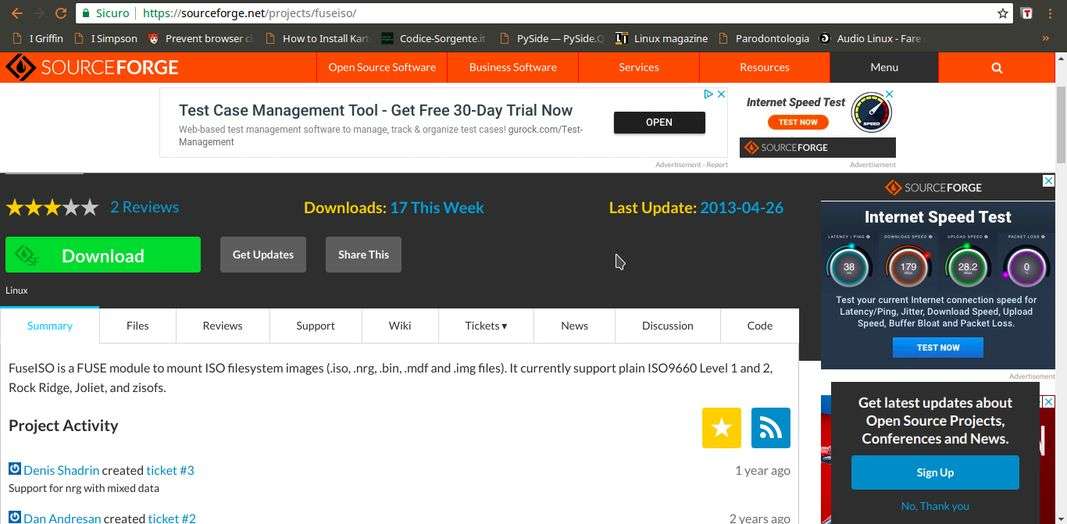Viewport: 1067px width, 524px height.
Task: Dismiss the popup with No, Thank you
Action: (935, 506)
